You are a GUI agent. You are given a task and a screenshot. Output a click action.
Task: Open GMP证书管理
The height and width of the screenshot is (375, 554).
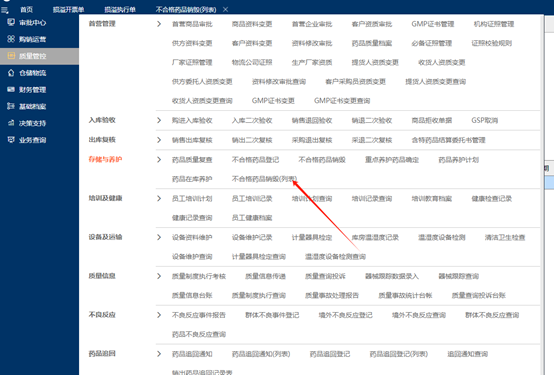pyautogui.click(x=433, y=24)
